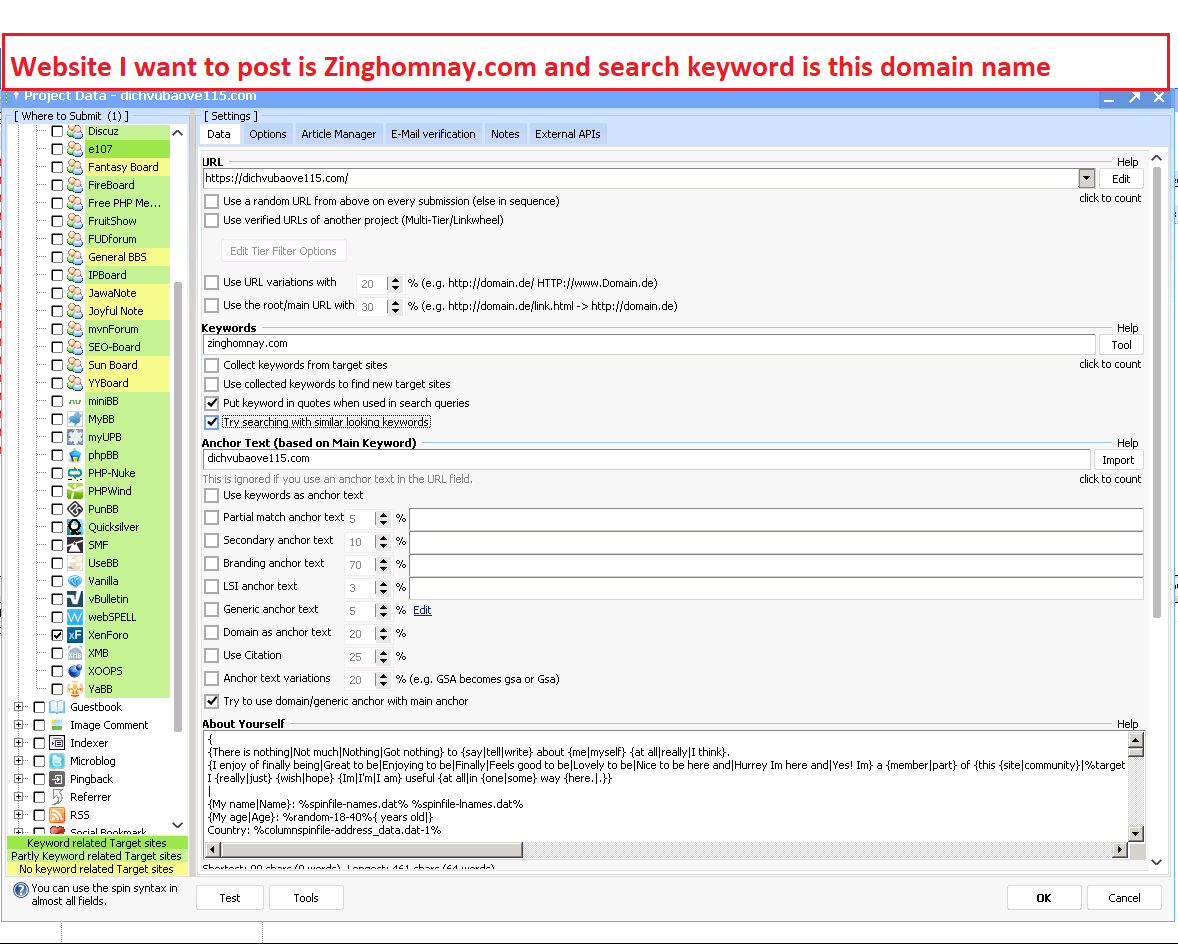This screenshot has width=1178, height=944.
Task: Click the vBulletin engine icon
Action: (75, 599)
